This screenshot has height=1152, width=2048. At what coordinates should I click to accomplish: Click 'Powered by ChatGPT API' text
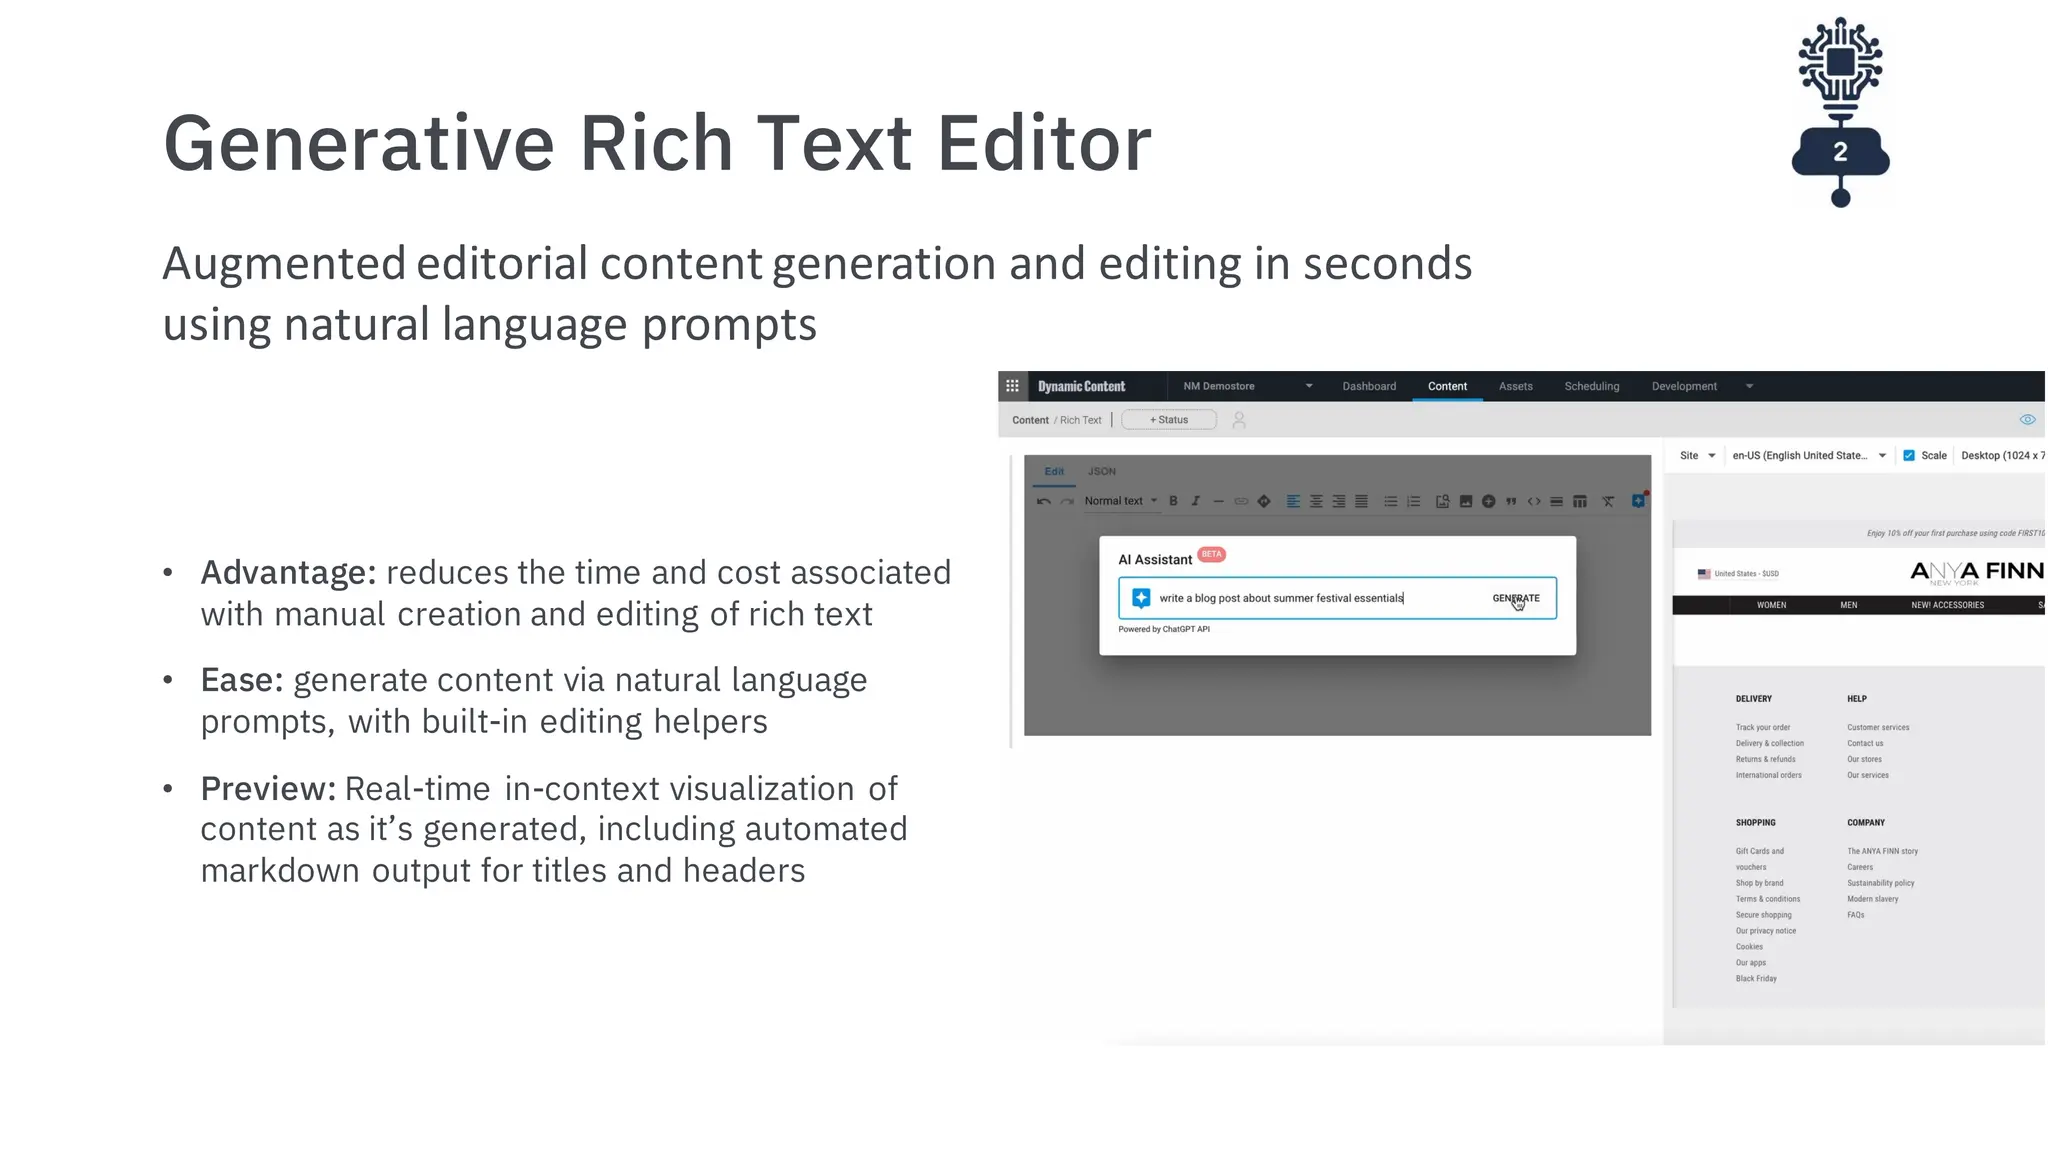[x=1164, y=629]
